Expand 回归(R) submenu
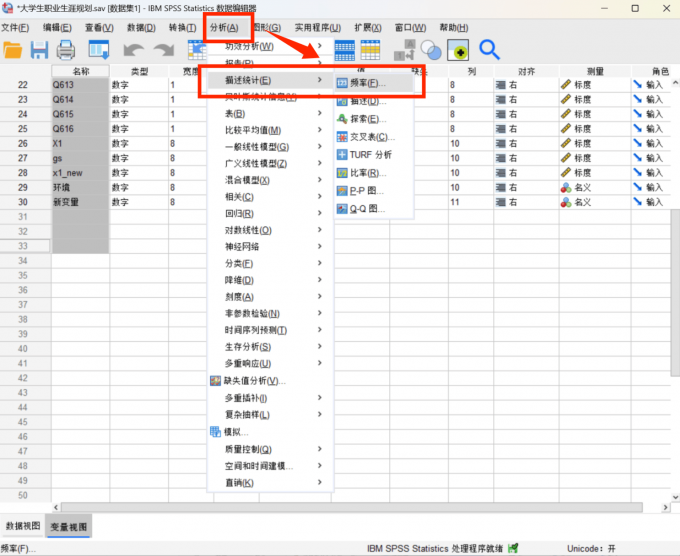 (x=271, y=213)
